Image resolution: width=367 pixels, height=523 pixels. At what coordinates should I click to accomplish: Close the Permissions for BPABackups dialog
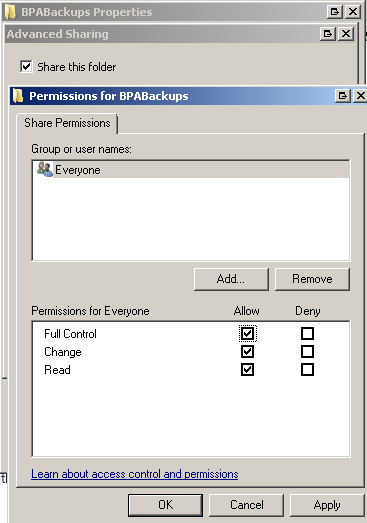[361, 96]
